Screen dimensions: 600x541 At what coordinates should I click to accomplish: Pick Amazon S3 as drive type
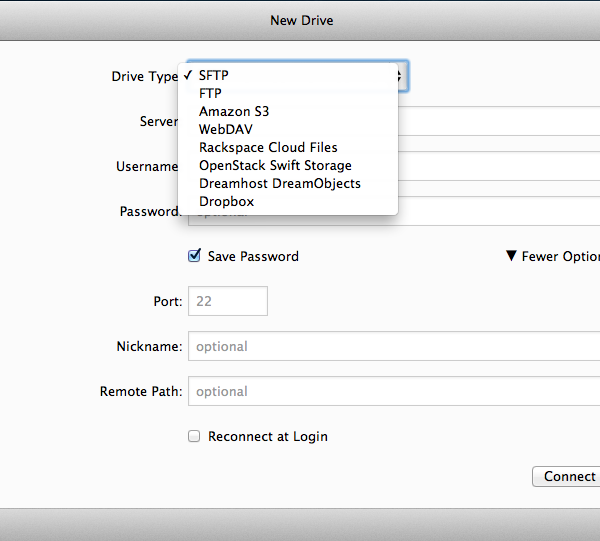(x=233, y=111)
